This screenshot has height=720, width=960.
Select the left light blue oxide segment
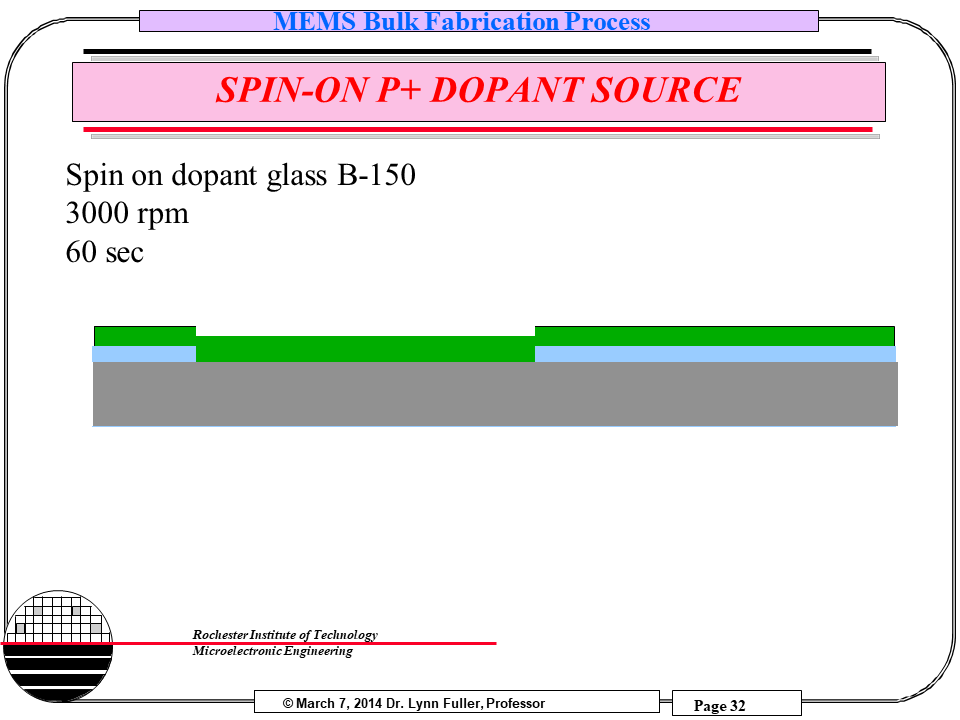tap(143, 354)
